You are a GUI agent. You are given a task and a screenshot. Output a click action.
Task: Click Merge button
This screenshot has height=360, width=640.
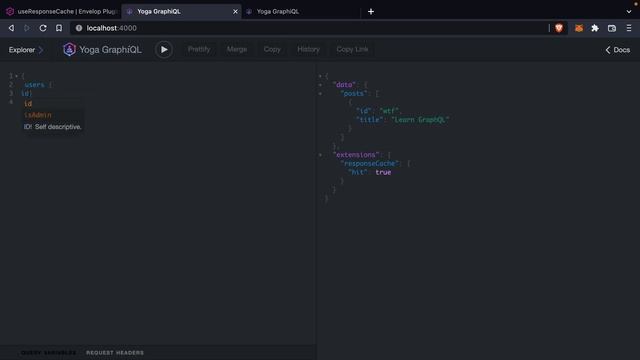(237, 49)
